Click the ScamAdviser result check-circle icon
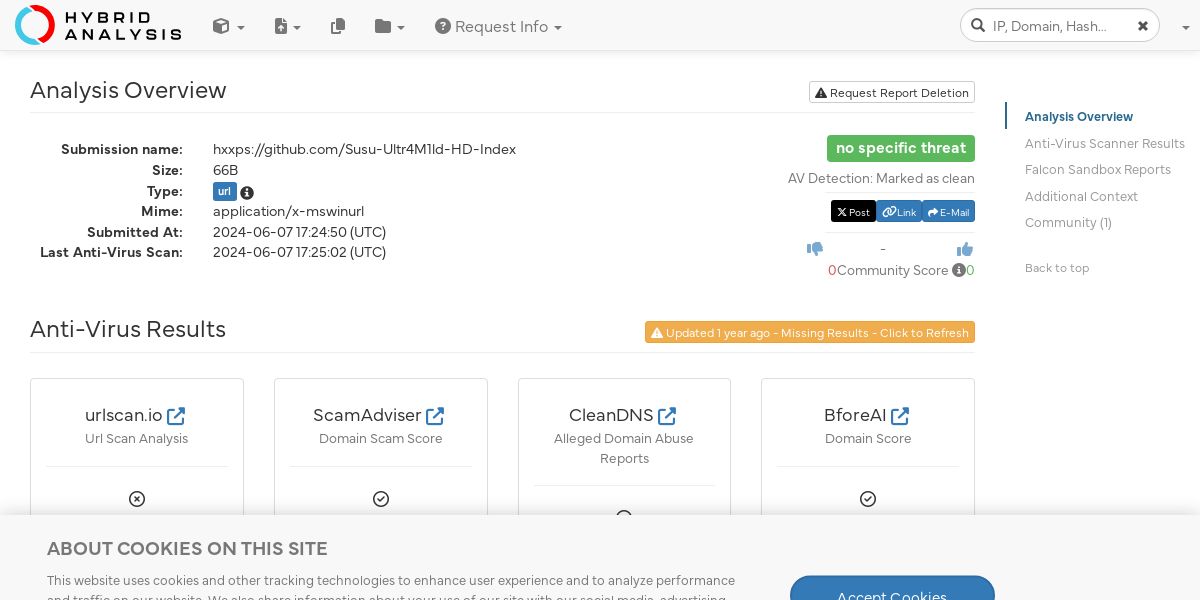 (381, 499)
